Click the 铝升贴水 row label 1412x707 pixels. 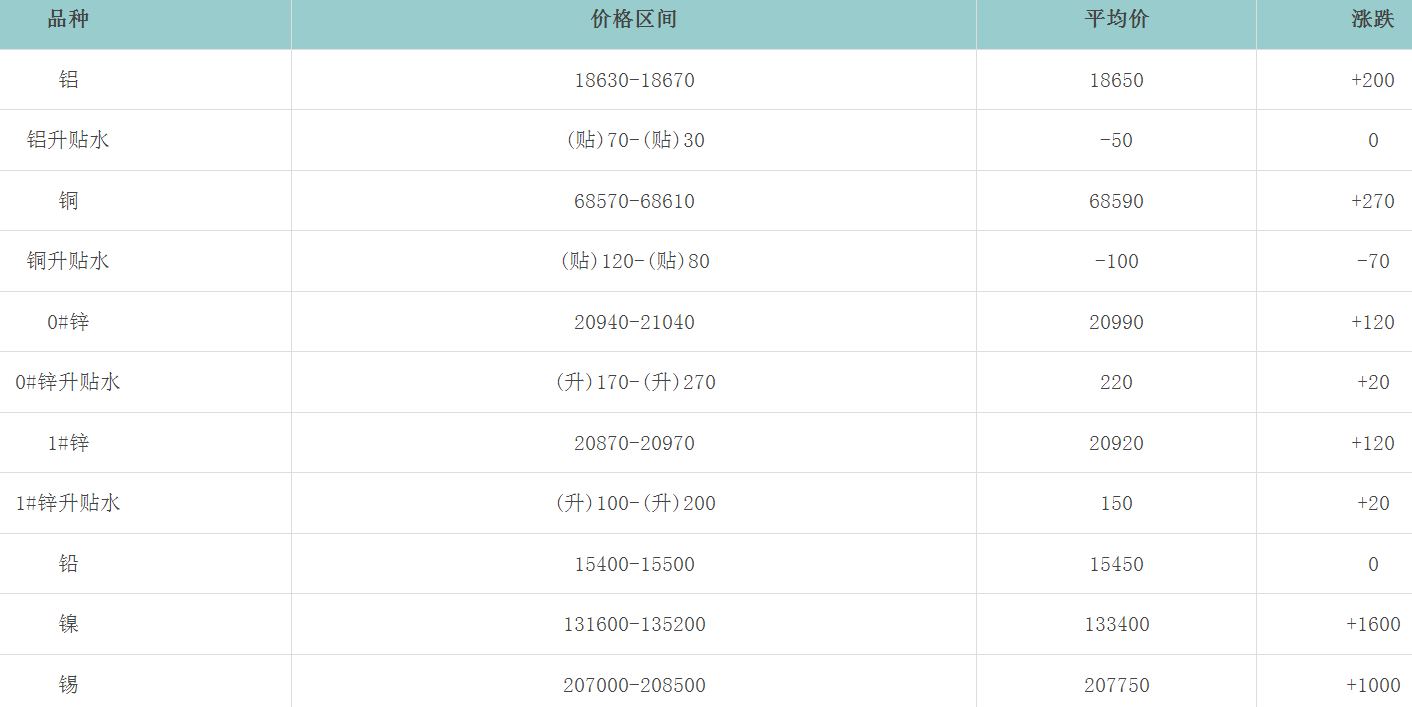tap(68, 140)
